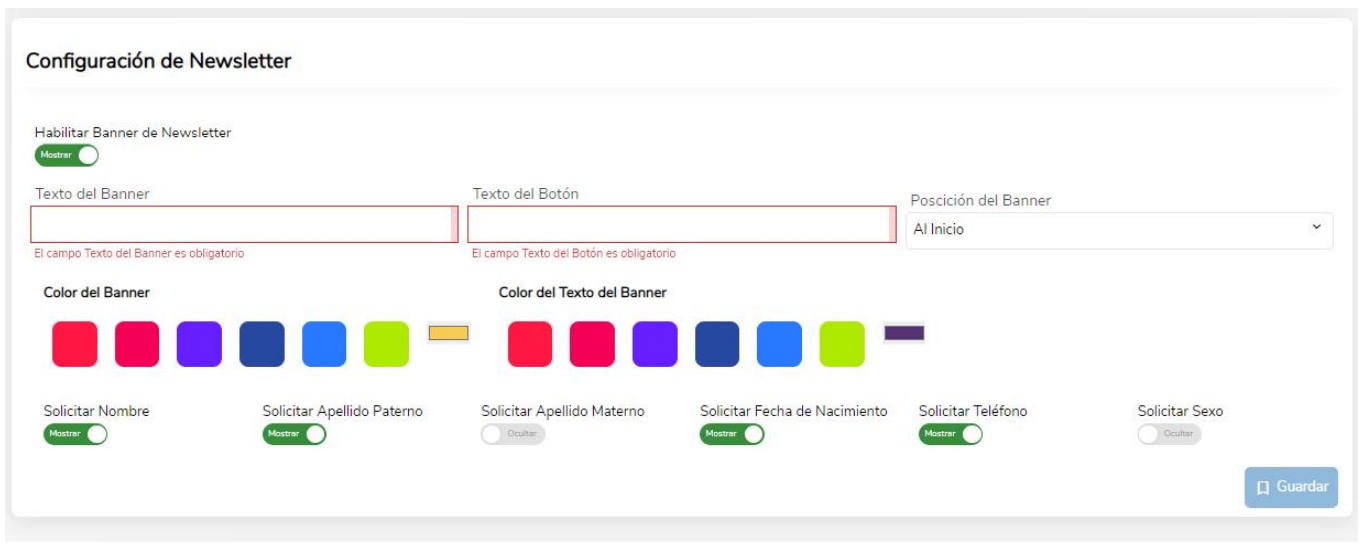Open the dark purple custom text color picker
The height and width of the screenshot is (544, 1371).
(x=905, y=333)
